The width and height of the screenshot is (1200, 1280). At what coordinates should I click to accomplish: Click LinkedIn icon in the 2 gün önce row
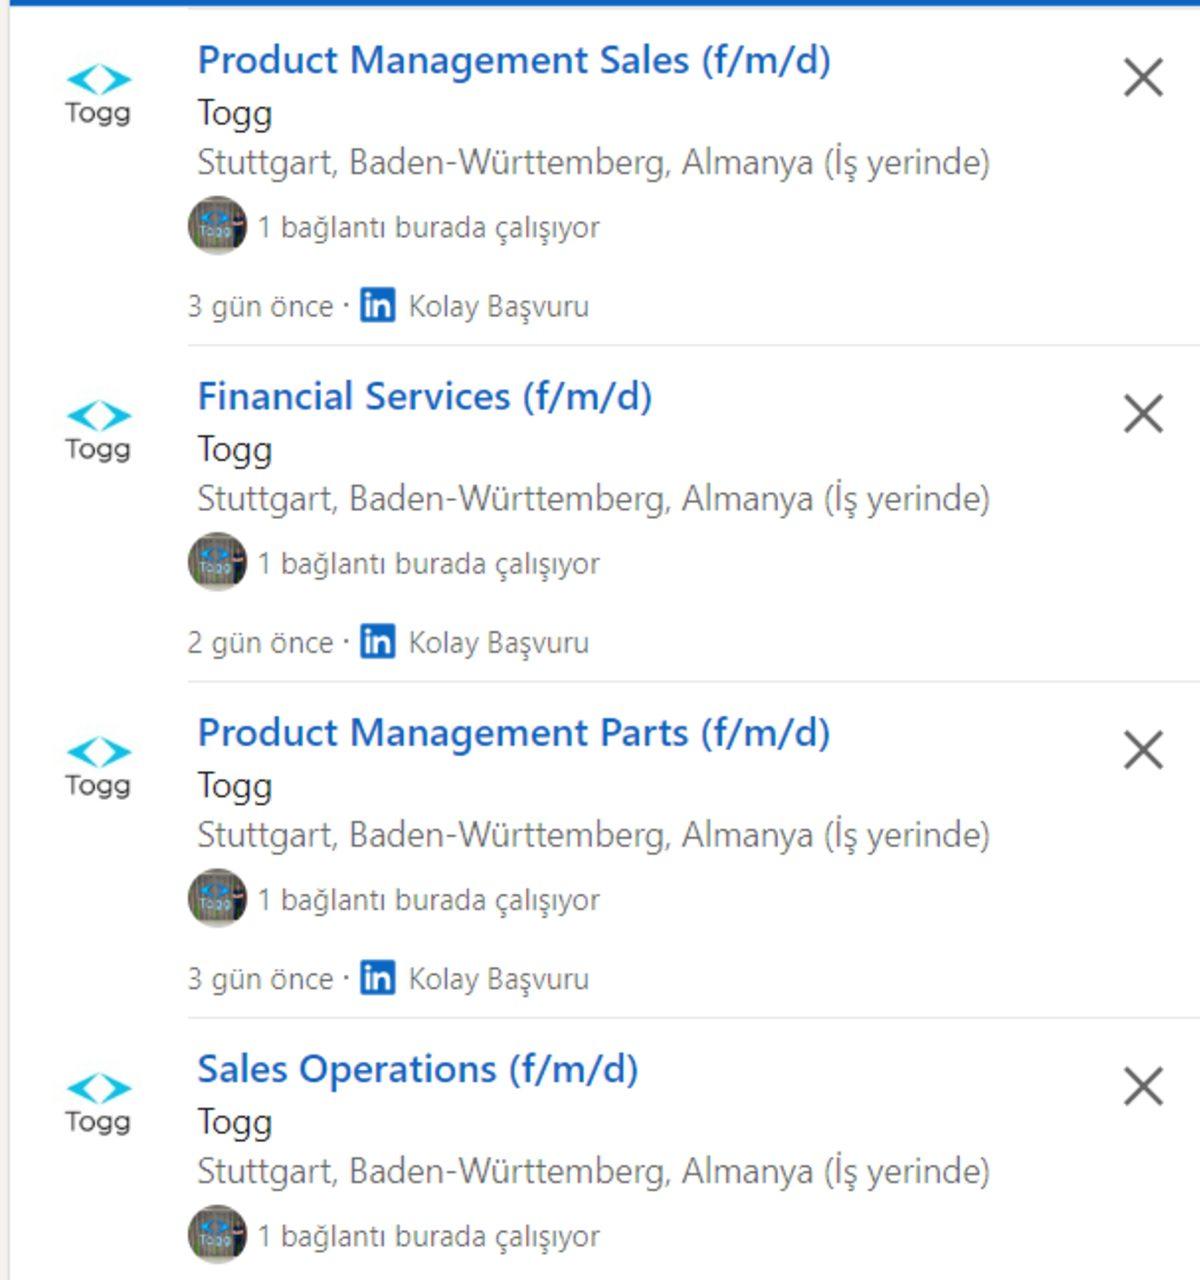pos(377,641)
